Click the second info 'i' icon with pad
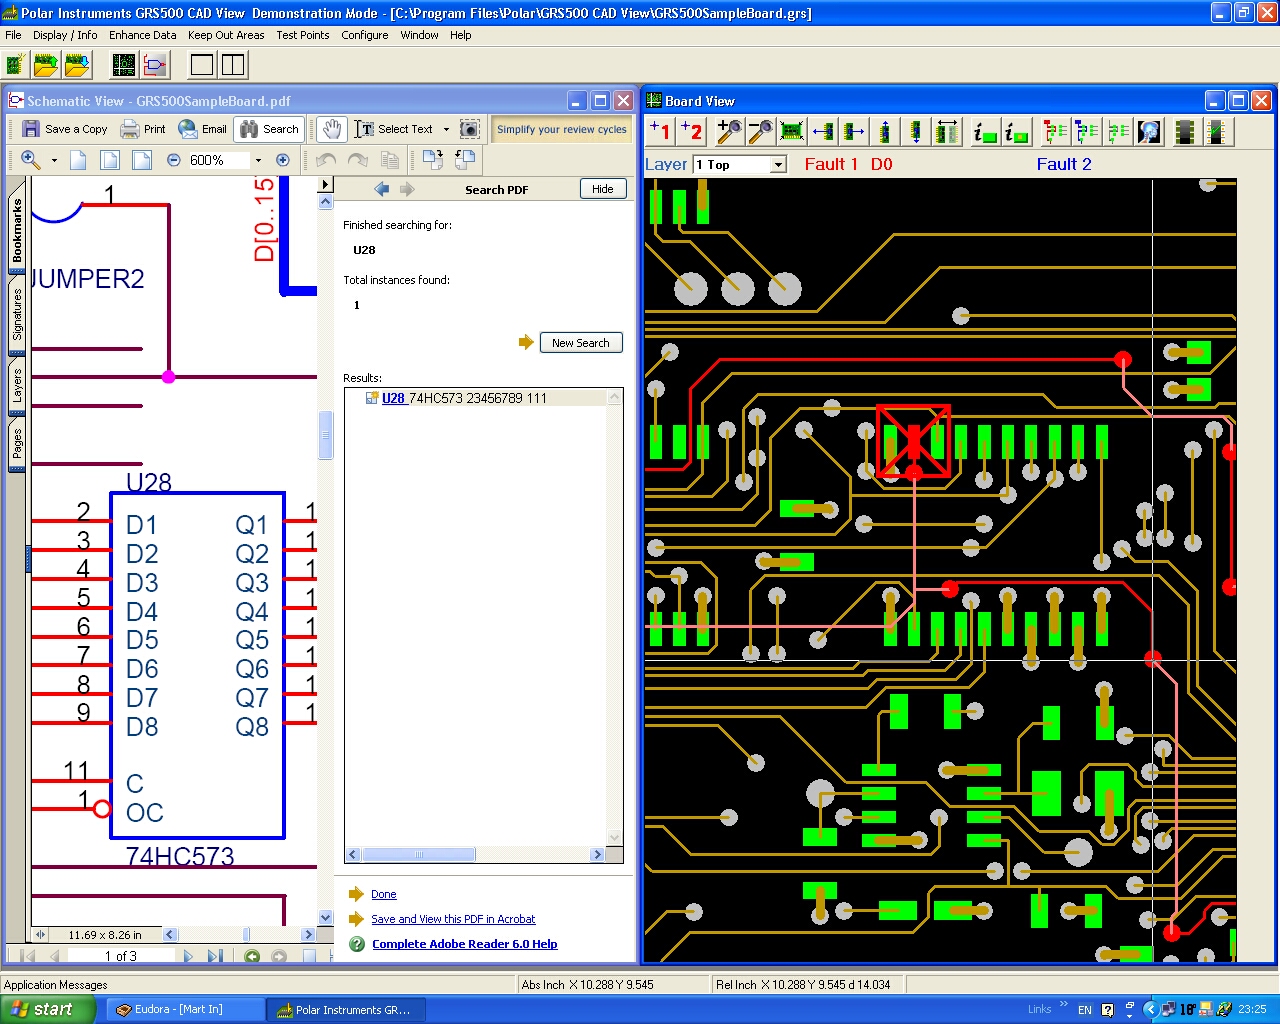The width and height of the screenshot is (1280, 1024). click(1017, 131)
